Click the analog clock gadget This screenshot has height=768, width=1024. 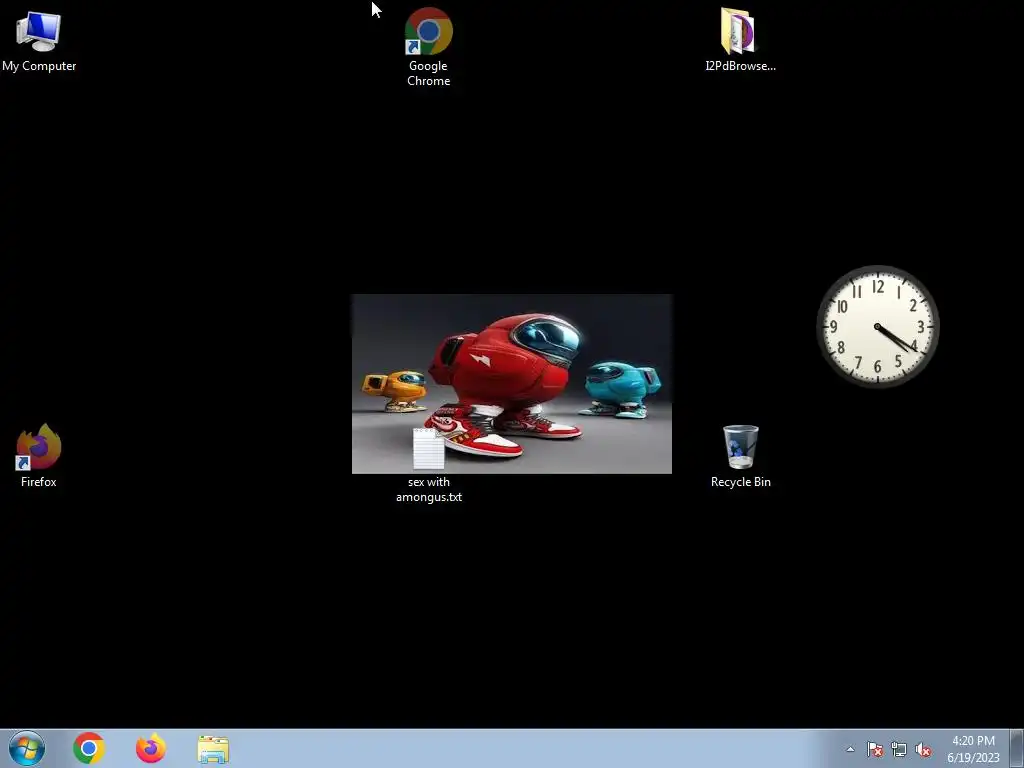(878, 326)
